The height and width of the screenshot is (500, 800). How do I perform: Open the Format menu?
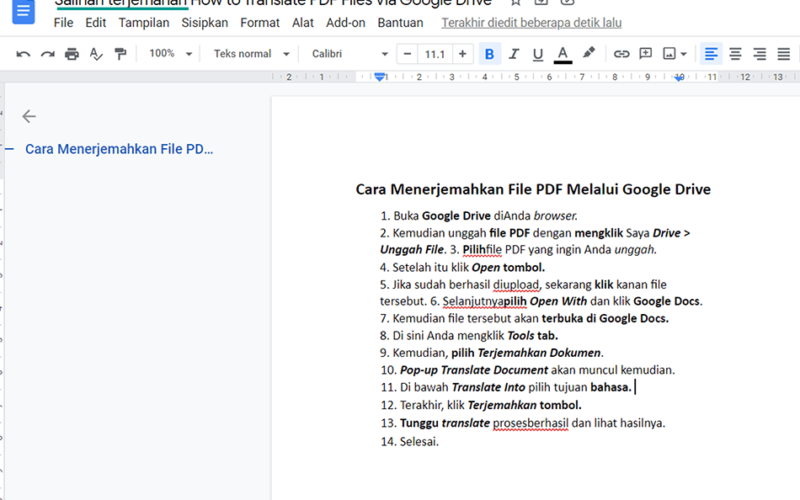tap(260, 23)
